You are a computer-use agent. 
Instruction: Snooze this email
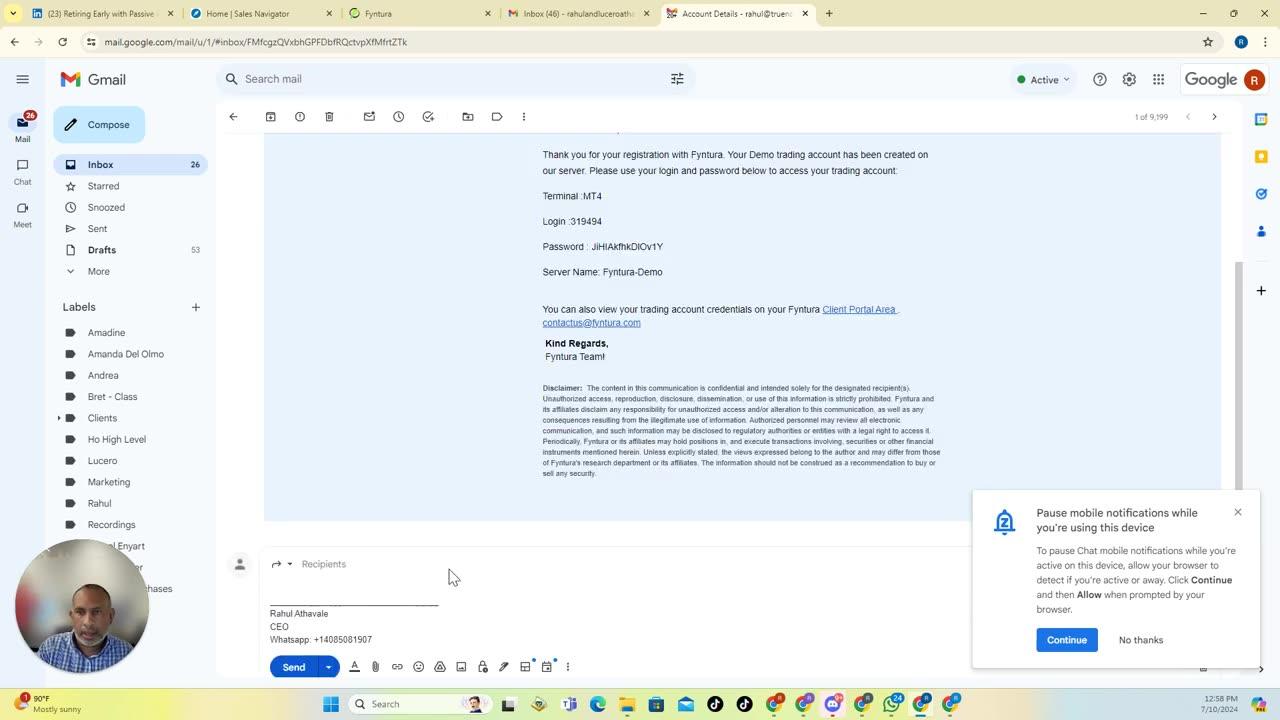398,117
